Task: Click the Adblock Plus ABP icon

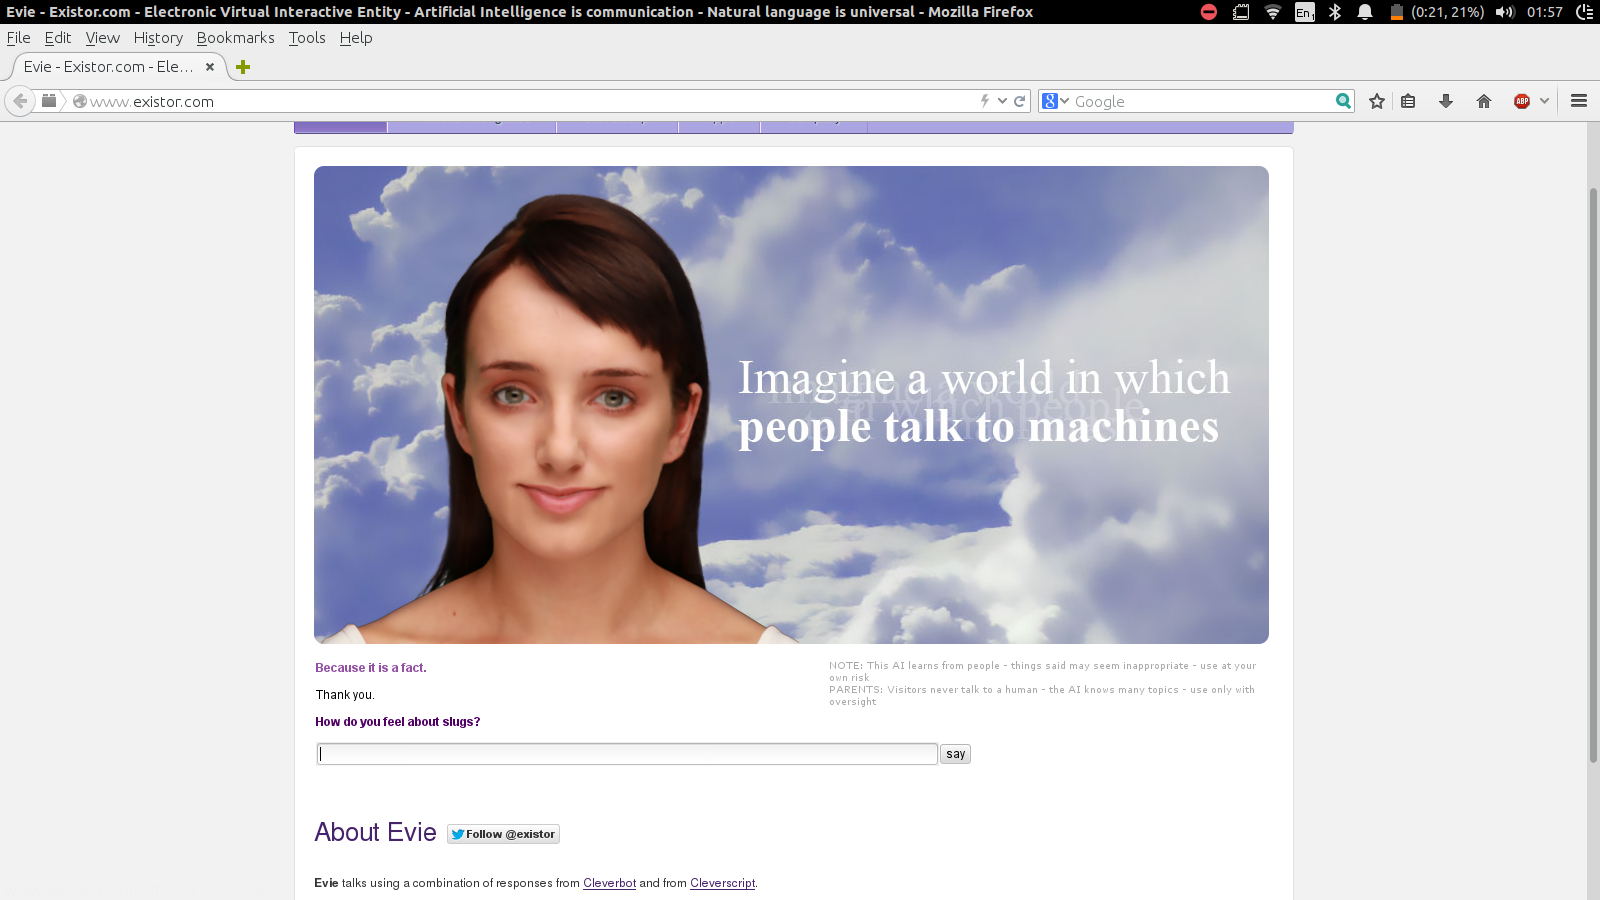Action: [1522, 101]
